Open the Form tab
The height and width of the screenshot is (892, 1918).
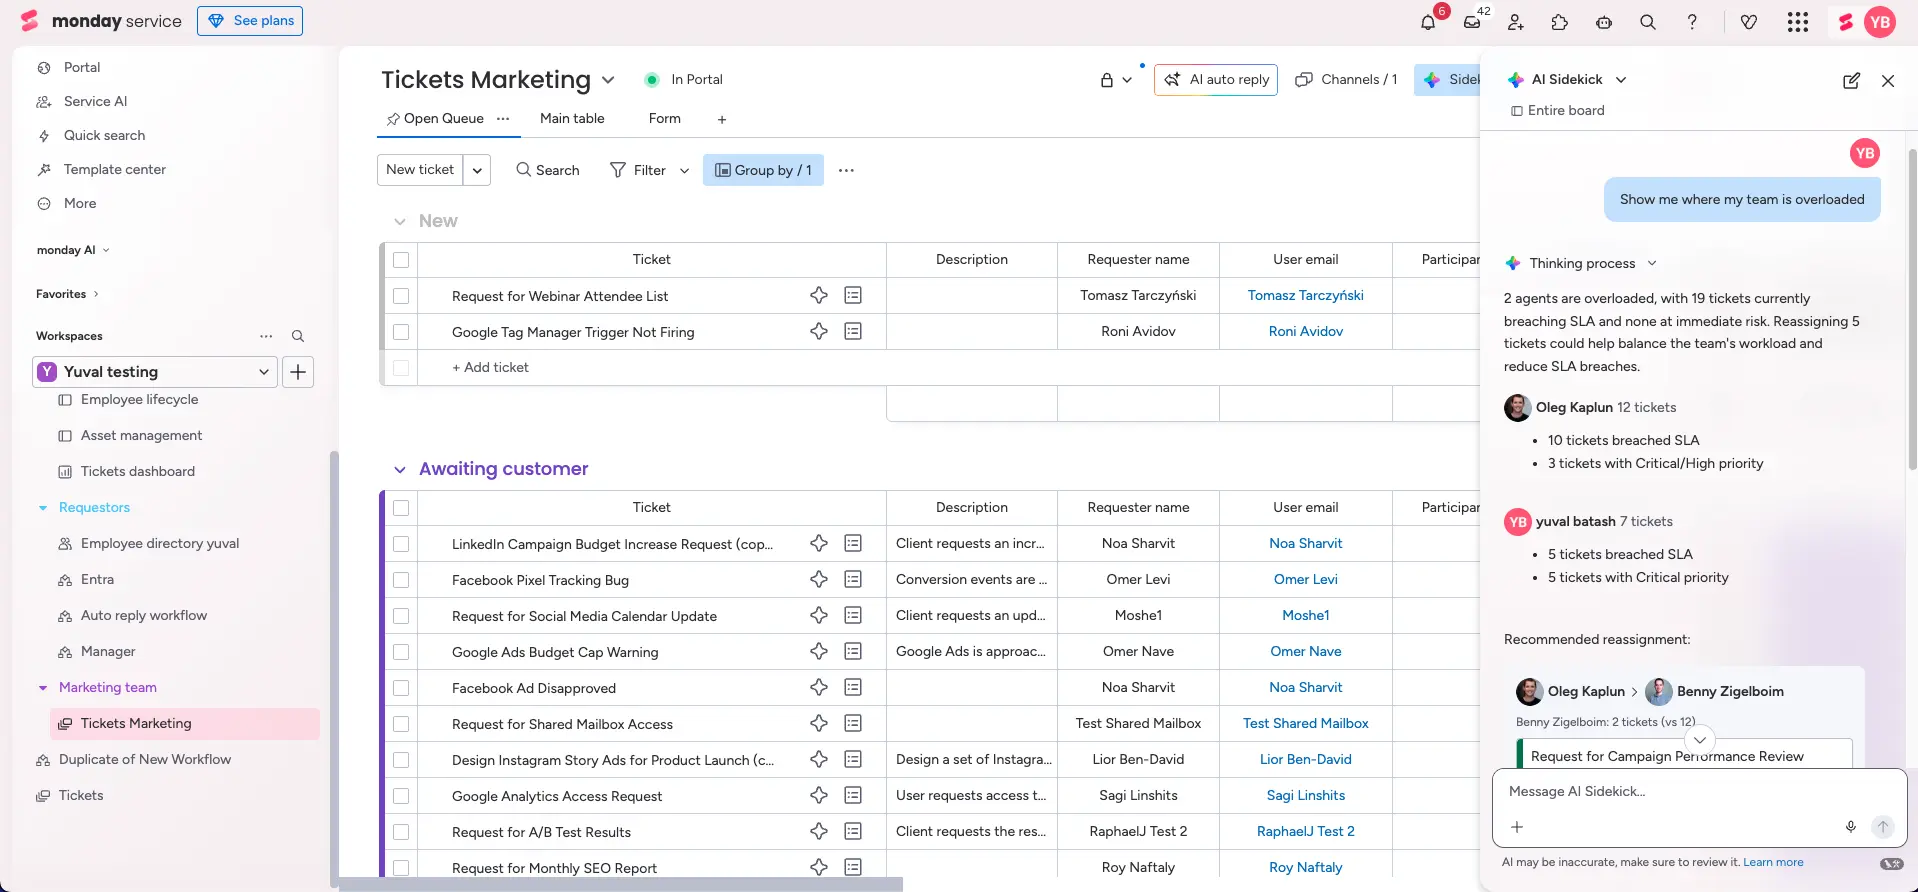pos(664,119)
